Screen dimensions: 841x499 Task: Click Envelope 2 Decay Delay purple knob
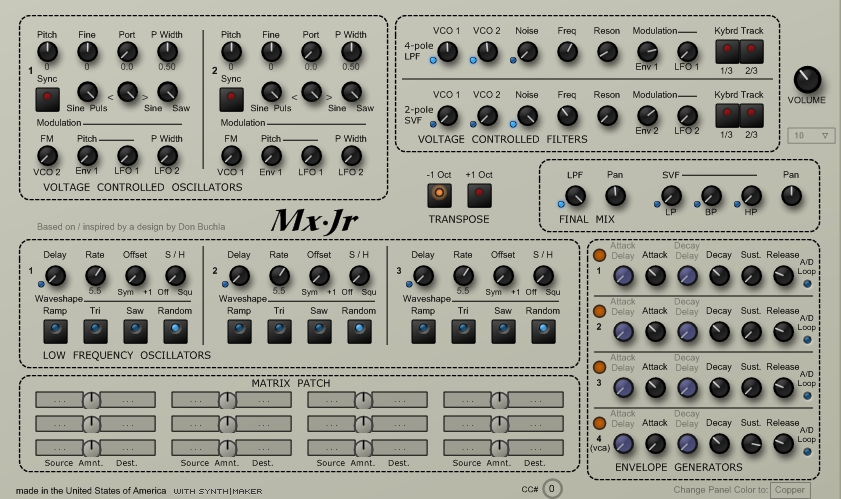(x=687, y=332)
